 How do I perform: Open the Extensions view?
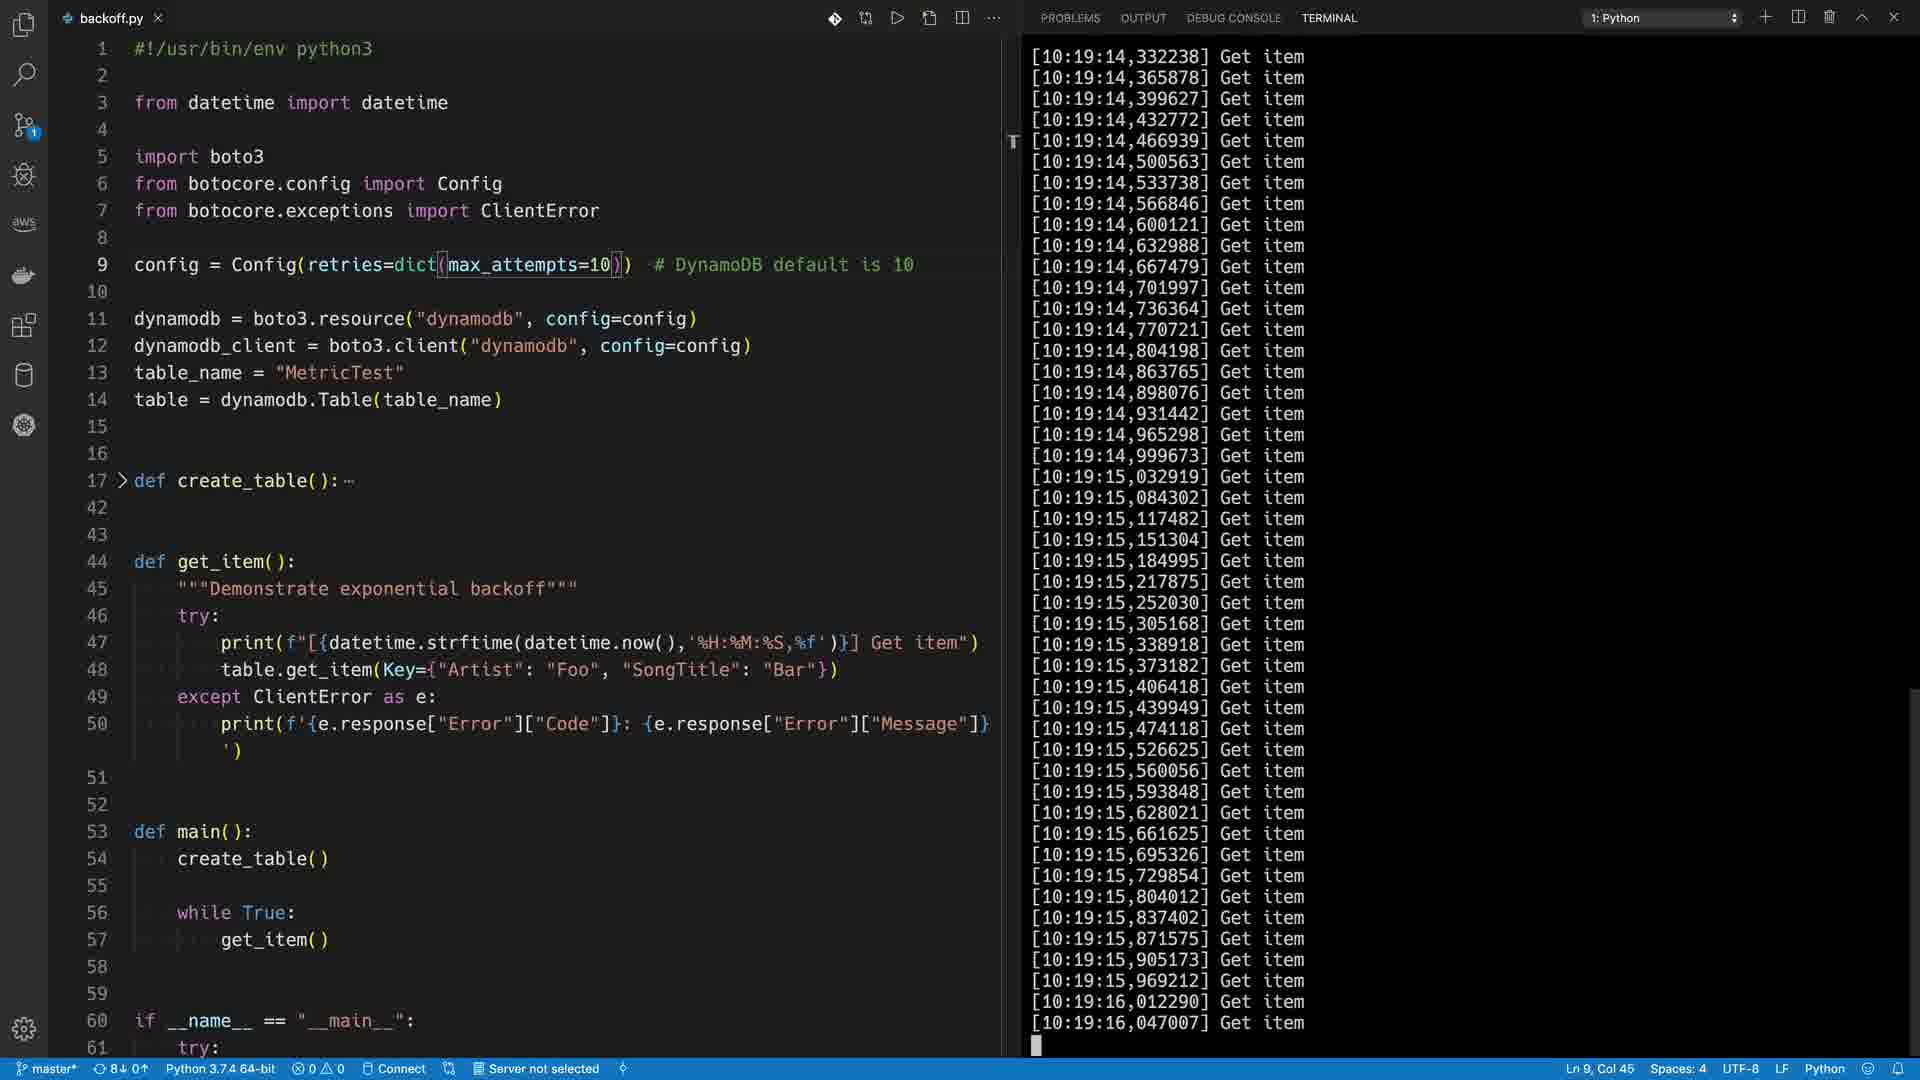click(x=24, y=325)
